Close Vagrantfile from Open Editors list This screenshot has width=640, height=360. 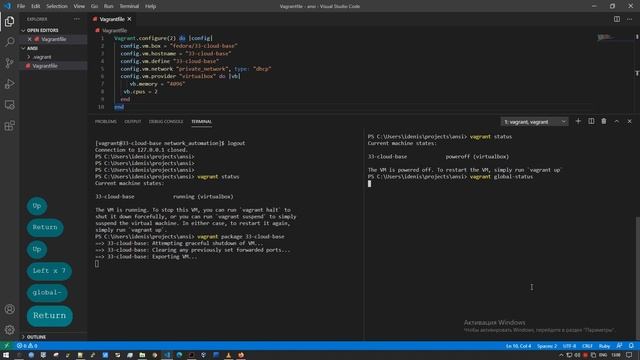29,39
